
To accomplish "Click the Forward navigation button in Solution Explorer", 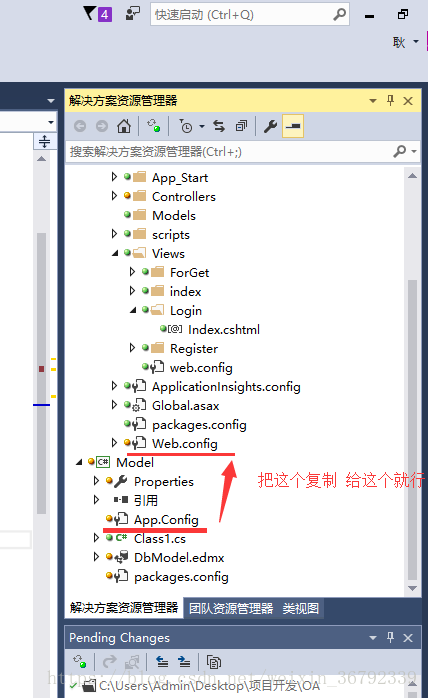I will click(x=102, y=126).
